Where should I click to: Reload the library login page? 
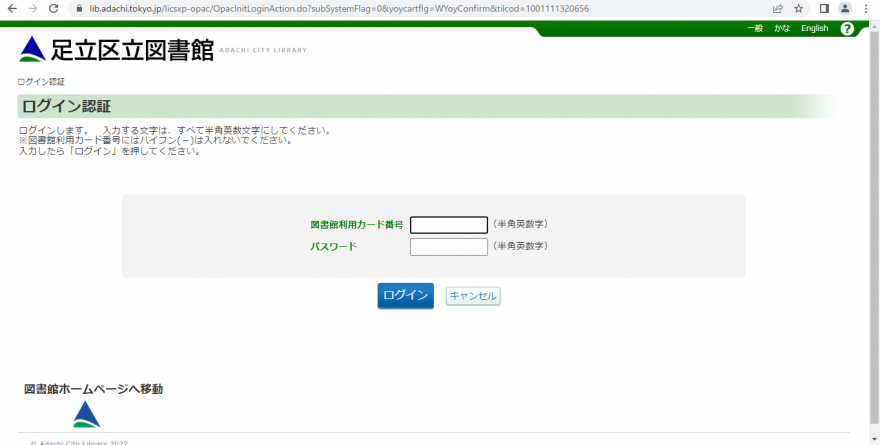54,8
